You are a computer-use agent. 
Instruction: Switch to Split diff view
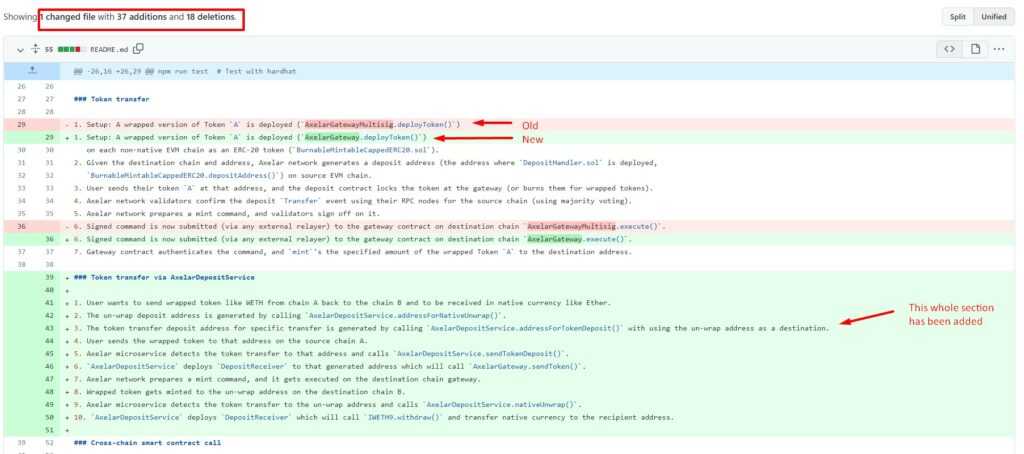tap(956, 17)
